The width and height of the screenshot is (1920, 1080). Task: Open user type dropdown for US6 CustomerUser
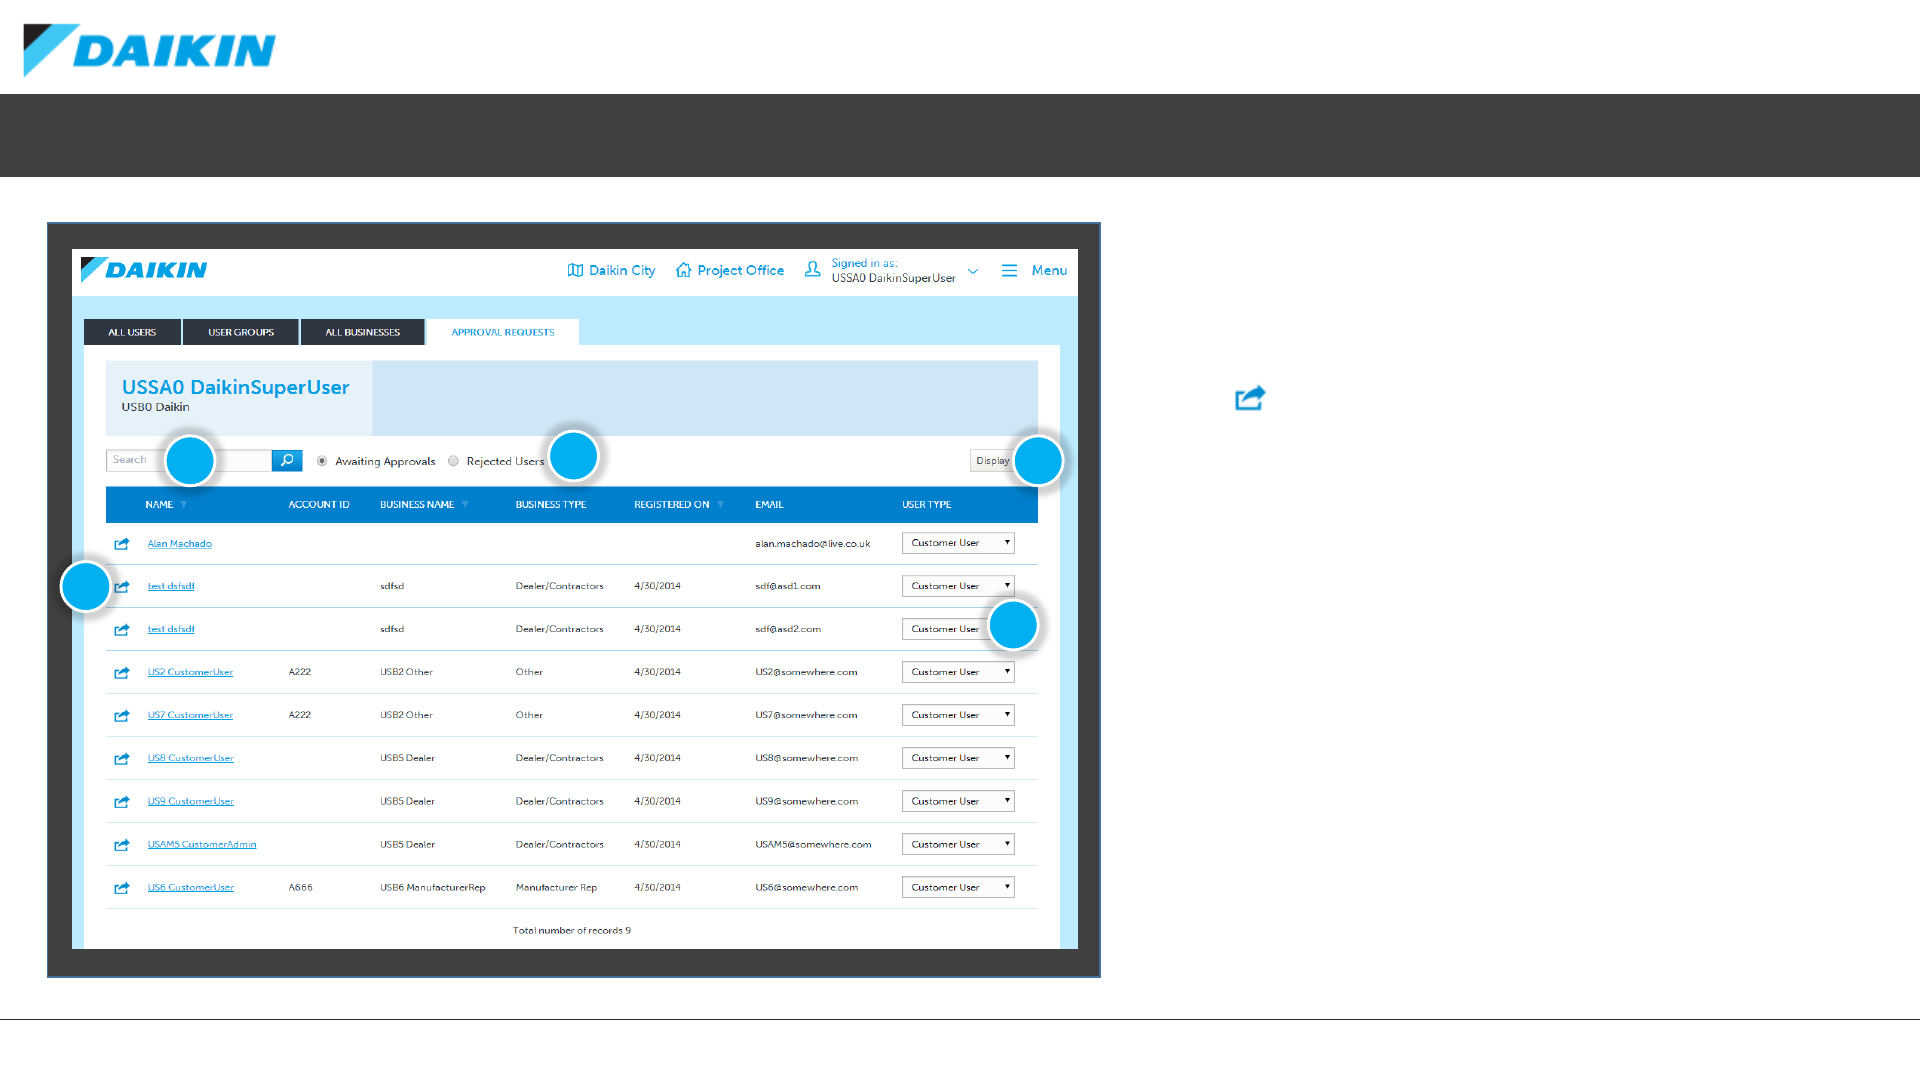(958, 887)
